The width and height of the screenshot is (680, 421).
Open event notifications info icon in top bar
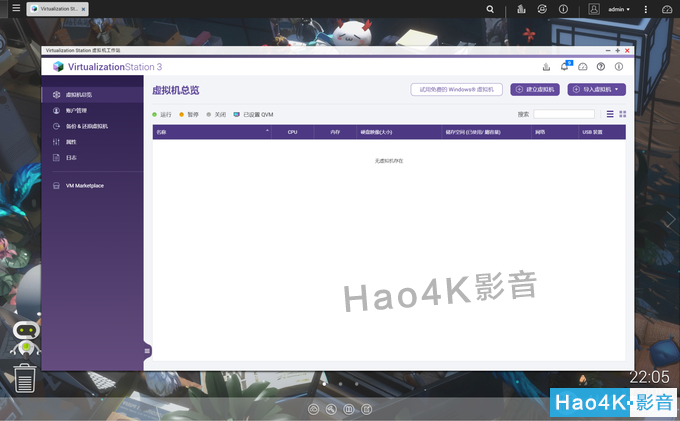tap(563, 9)
